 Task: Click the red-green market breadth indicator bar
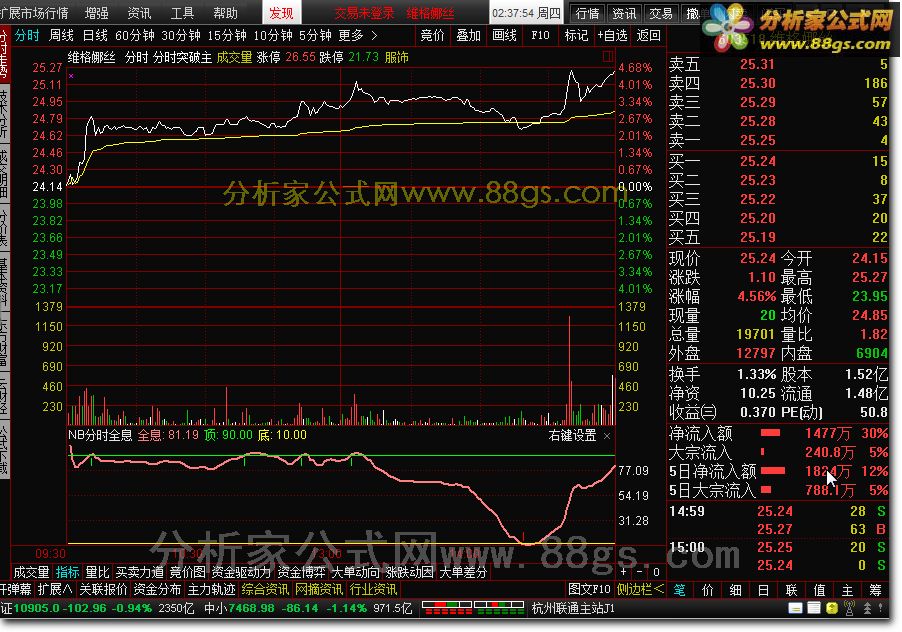tap(473, 608)
